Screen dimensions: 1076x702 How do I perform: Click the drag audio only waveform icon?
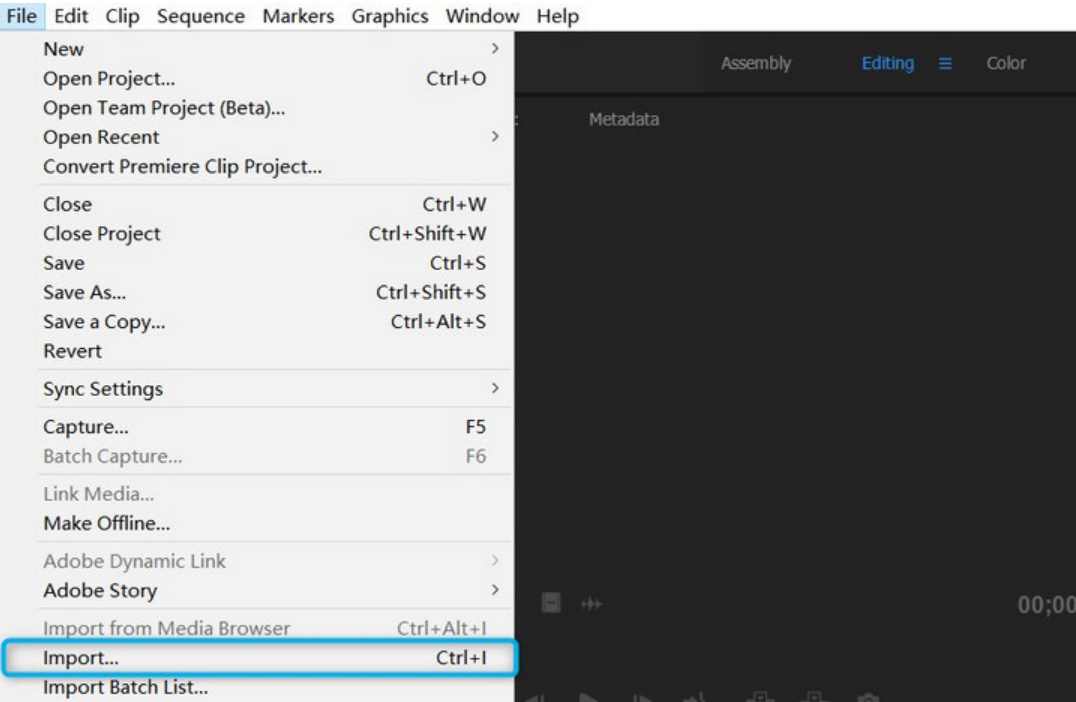591,604
